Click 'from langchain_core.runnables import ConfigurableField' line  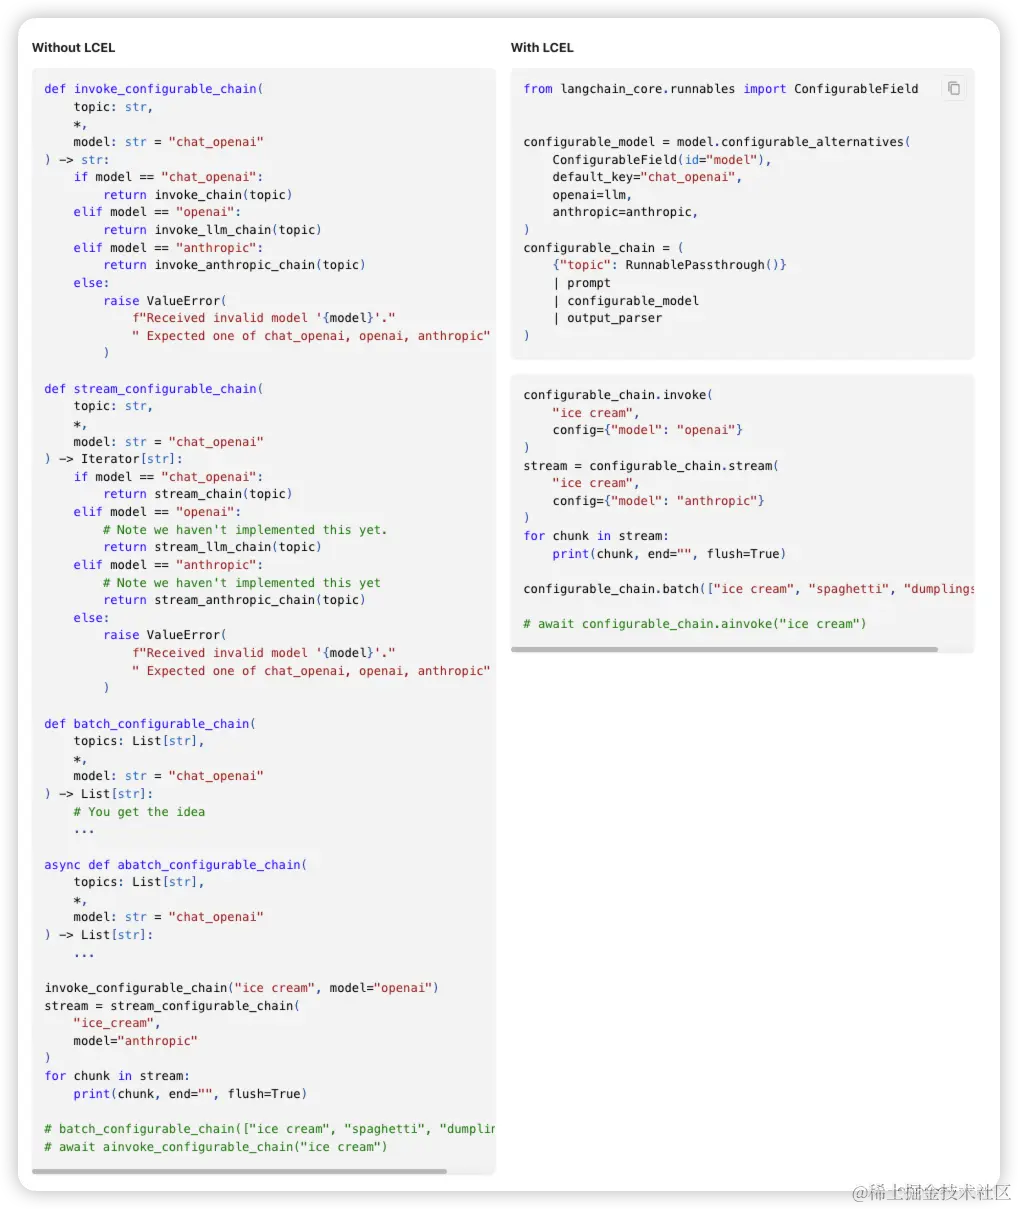[720, 89]
